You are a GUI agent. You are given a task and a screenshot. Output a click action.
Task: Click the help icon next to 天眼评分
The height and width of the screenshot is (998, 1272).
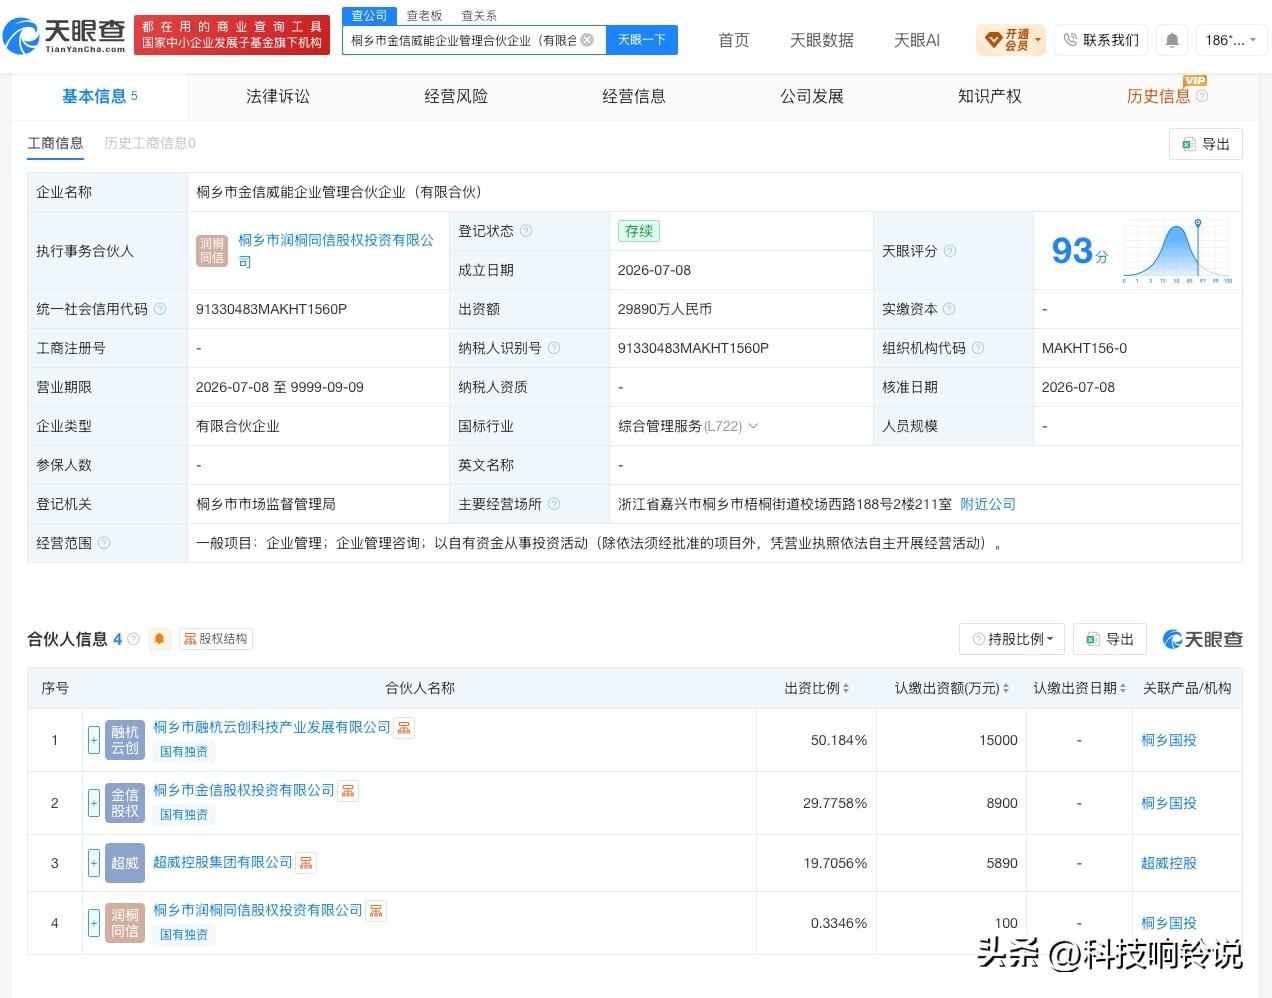pos(950,251)
